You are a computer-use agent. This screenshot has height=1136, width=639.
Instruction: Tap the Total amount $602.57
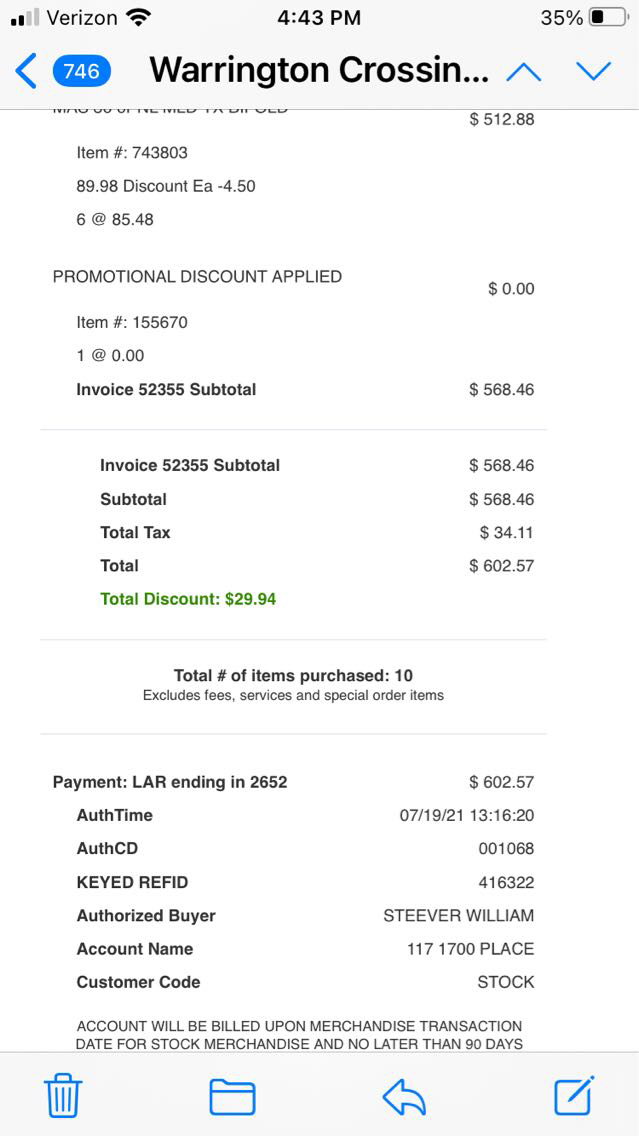click(501, 565)
